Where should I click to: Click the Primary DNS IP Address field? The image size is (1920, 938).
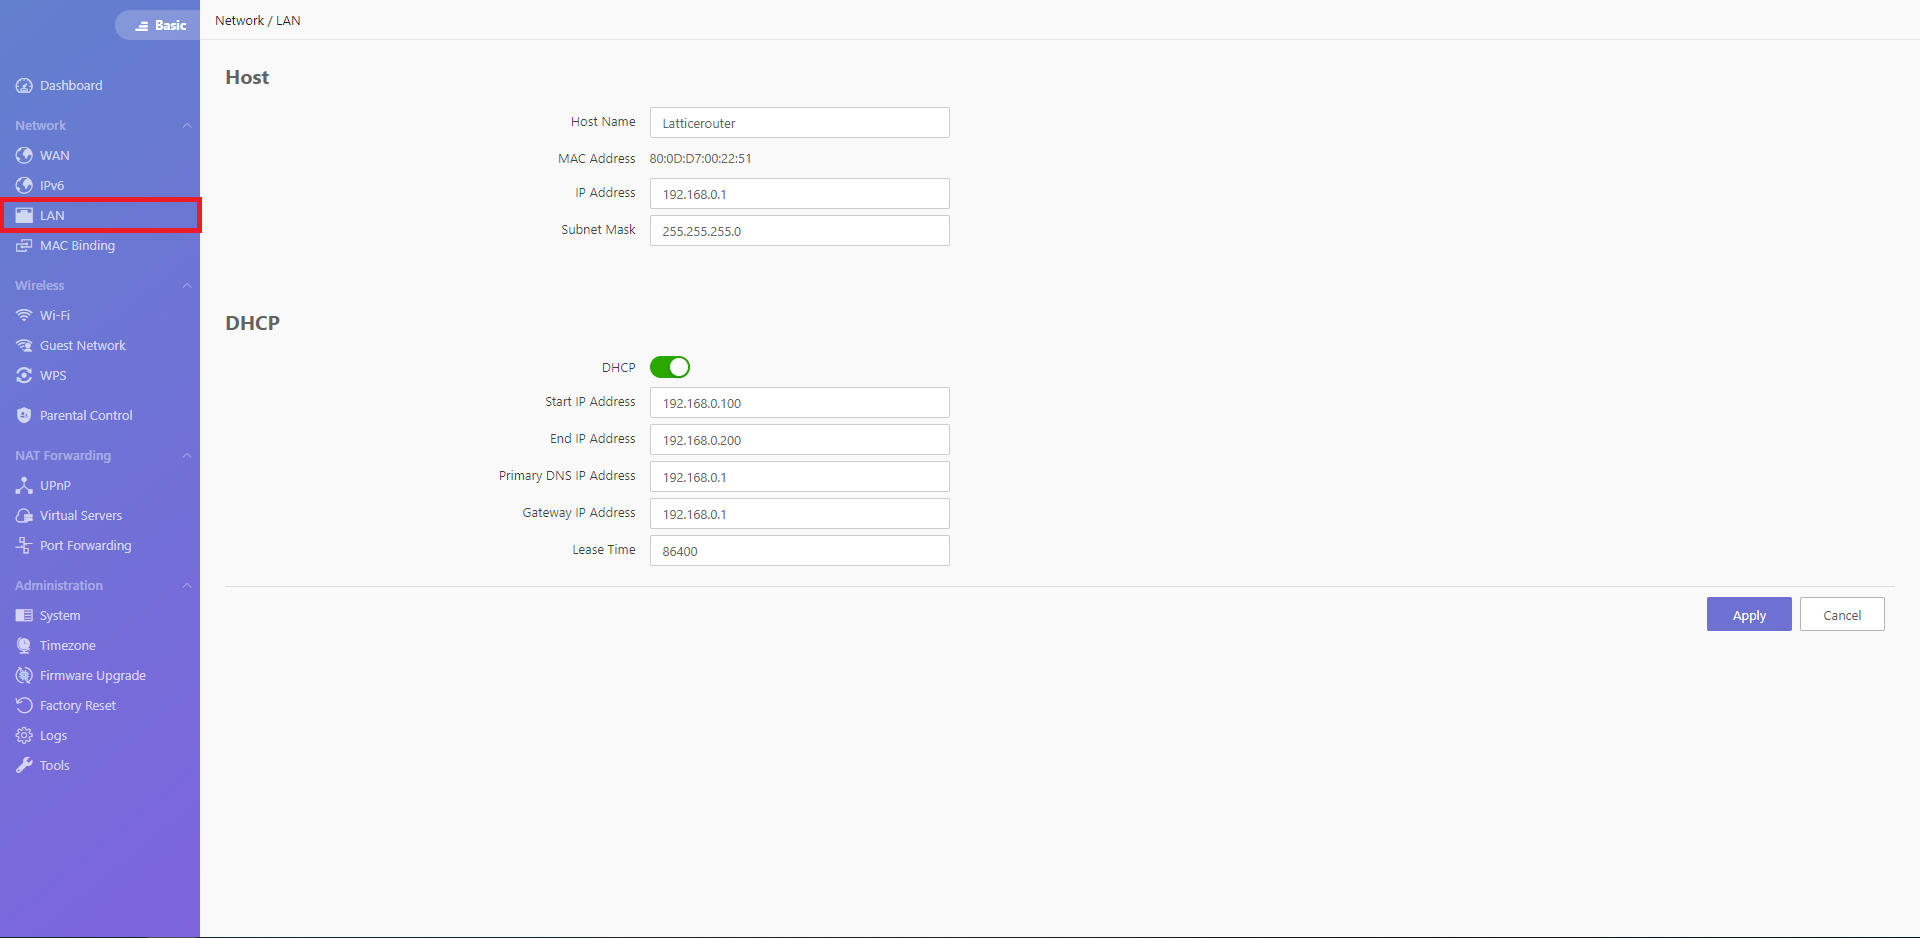[x=800, y=477]
